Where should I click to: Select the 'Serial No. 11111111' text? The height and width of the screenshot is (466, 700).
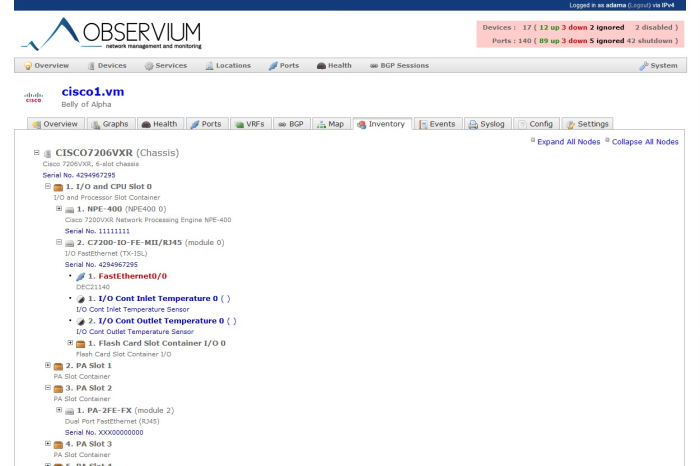pos(97,231)
